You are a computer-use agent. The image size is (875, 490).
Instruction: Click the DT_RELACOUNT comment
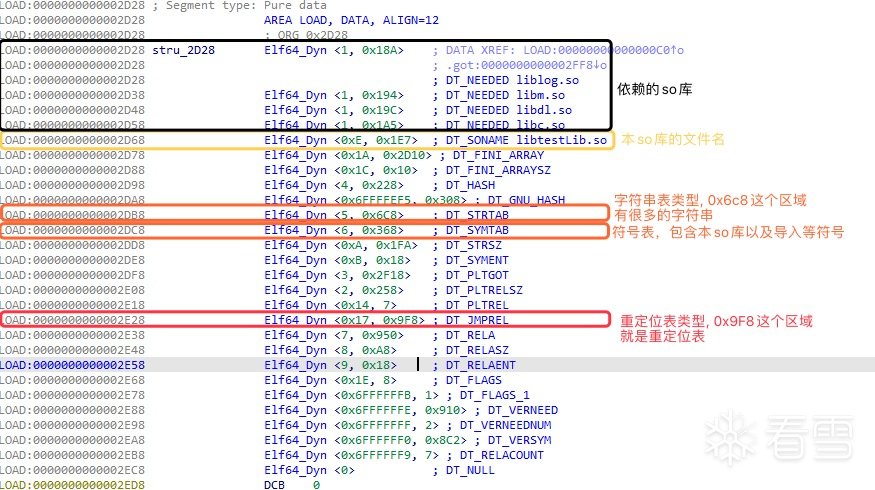501,455
